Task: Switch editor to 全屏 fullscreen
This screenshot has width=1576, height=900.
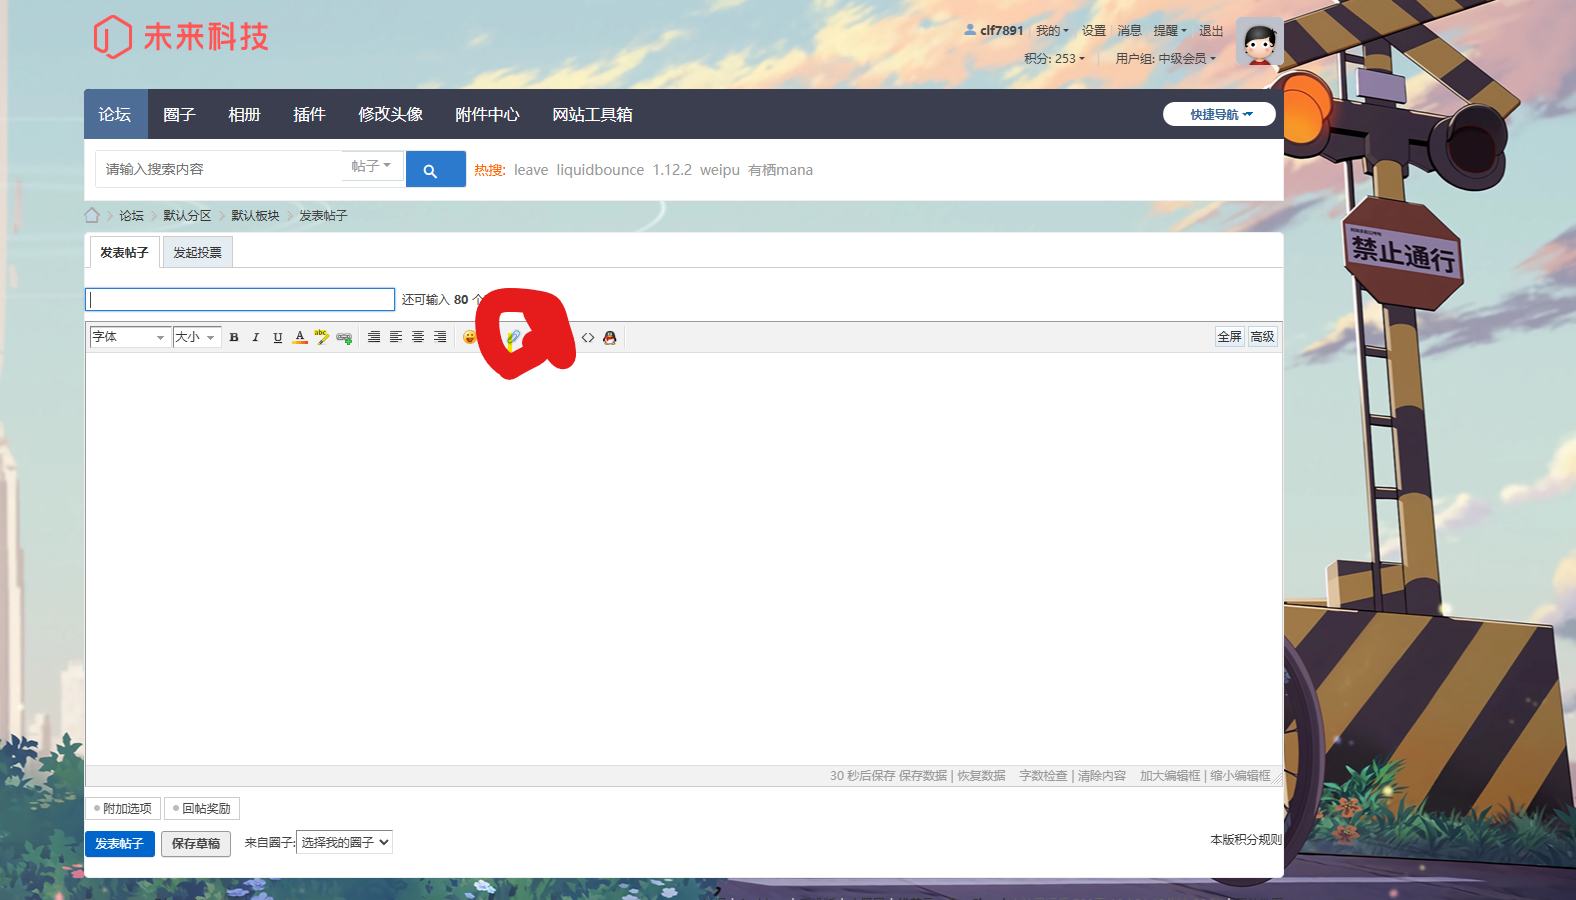Action: [1230, 337]
